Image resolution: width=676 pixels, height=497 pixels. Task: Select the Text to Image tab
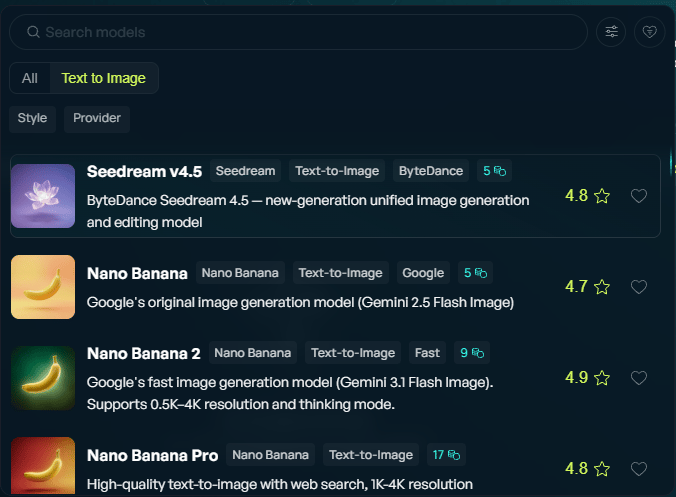tap(103, 78)
